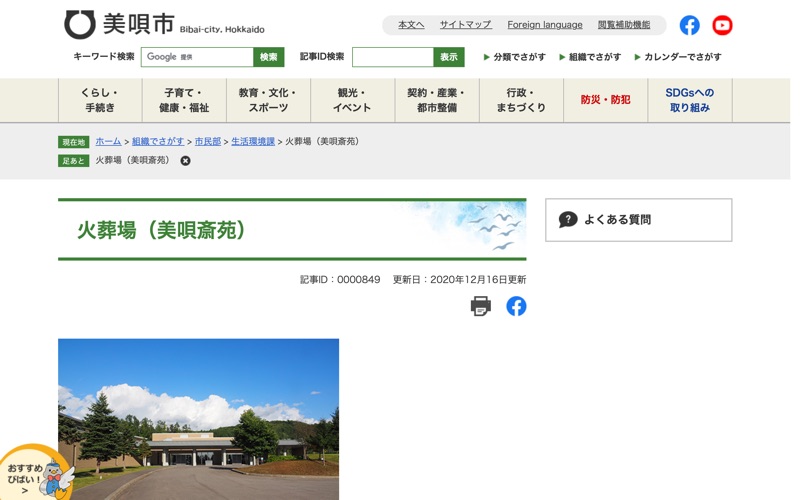800x500 pixels.
Task: Open Foreign language link
Action: [545, 24]
